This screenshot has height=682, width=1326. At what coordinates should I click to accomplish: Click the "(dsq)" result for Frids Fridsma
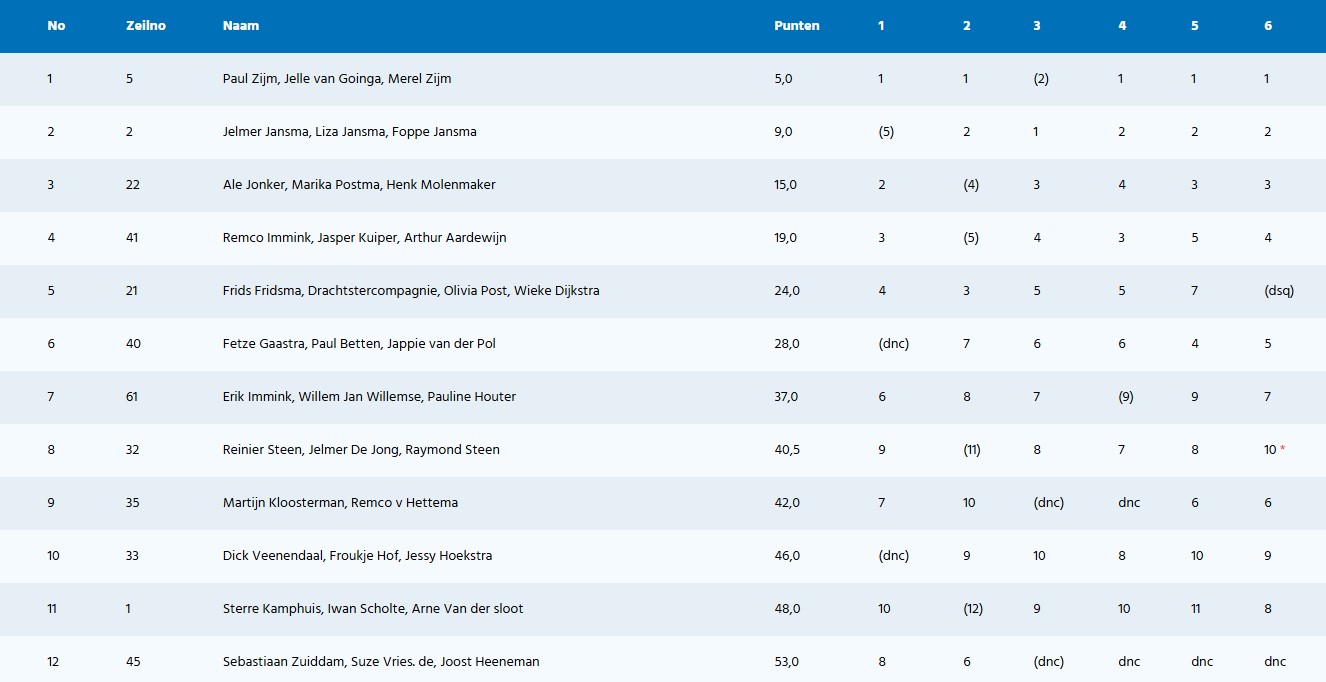[x=1278, y=291]
